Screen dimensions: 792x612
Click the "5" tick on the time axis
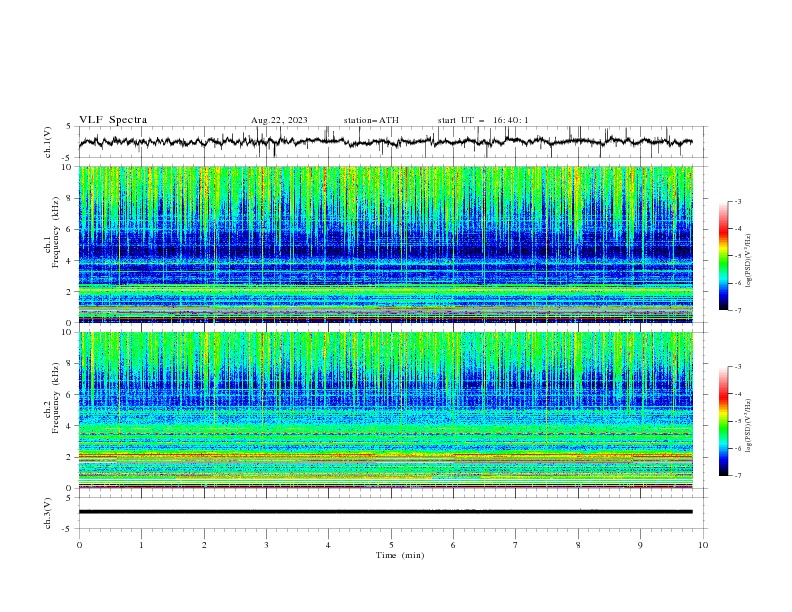pyautogui.click(x=391, y=545)
